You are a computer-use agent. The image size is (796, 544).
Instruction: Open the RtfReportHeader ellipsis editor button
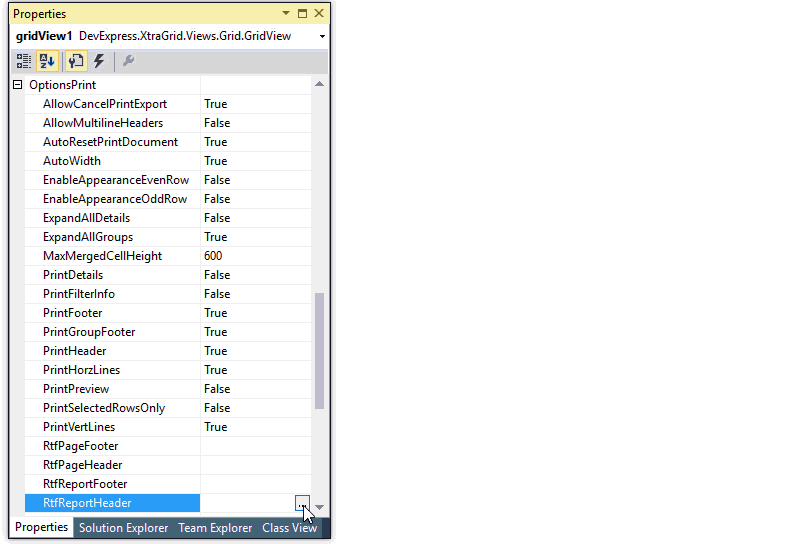coord(302,503)
